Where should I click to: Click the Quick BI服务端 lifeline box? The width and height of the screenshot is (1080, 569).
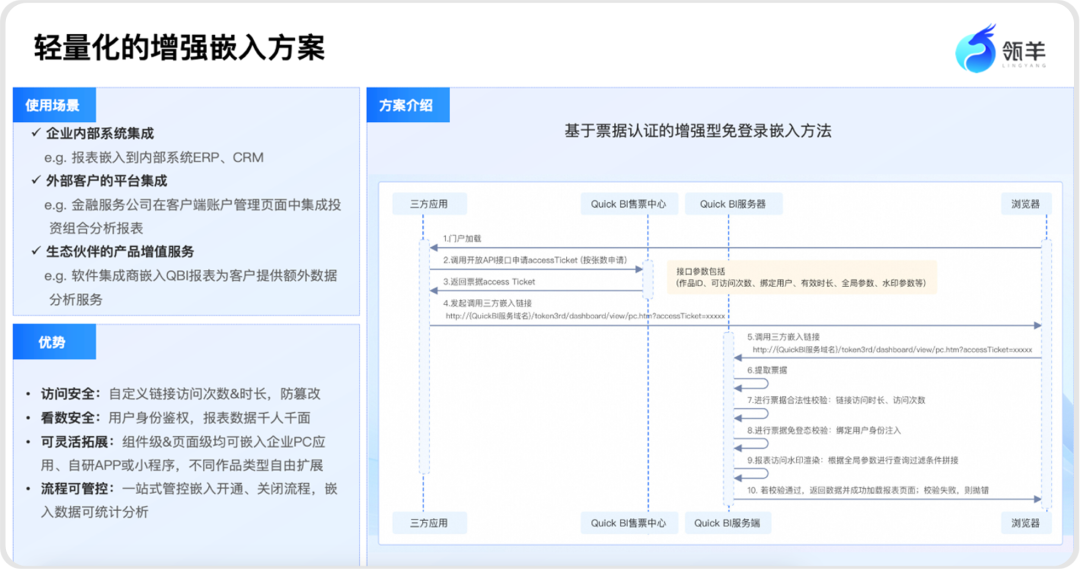(727, 523)
